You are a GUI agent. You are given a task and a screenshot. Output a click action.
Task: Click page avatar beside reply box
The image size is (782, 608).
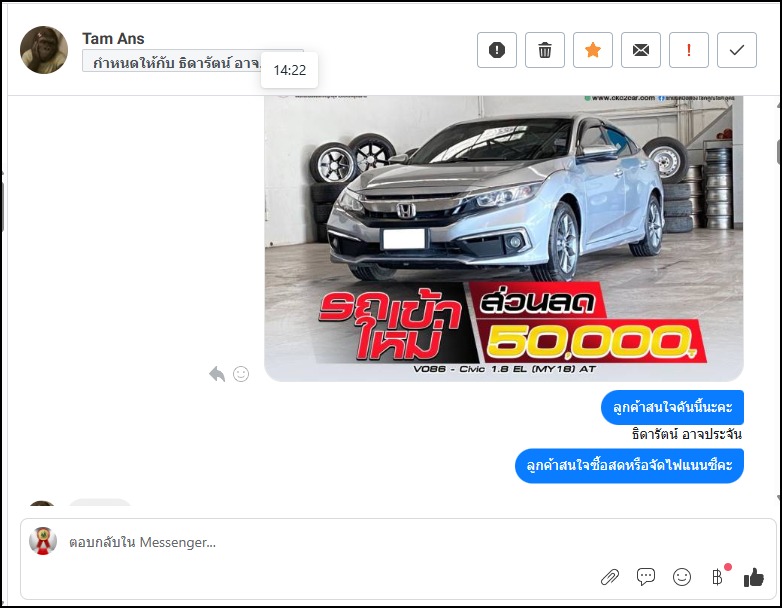tap(43, 541)
